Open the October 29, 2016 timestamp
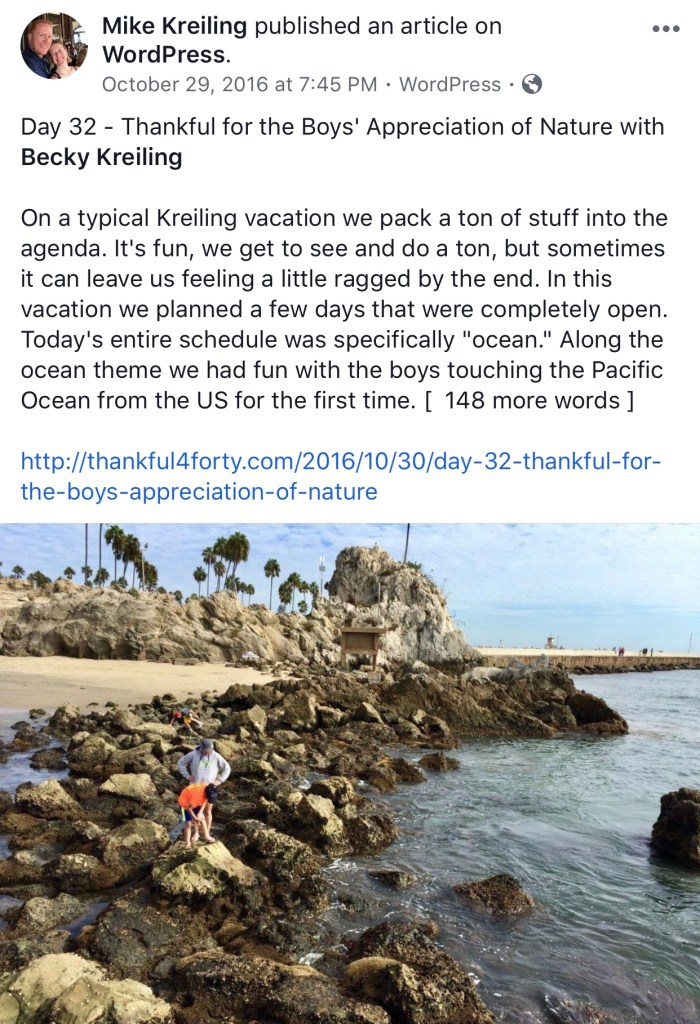Screen dimensions: 700x1024 pos(239,85)
